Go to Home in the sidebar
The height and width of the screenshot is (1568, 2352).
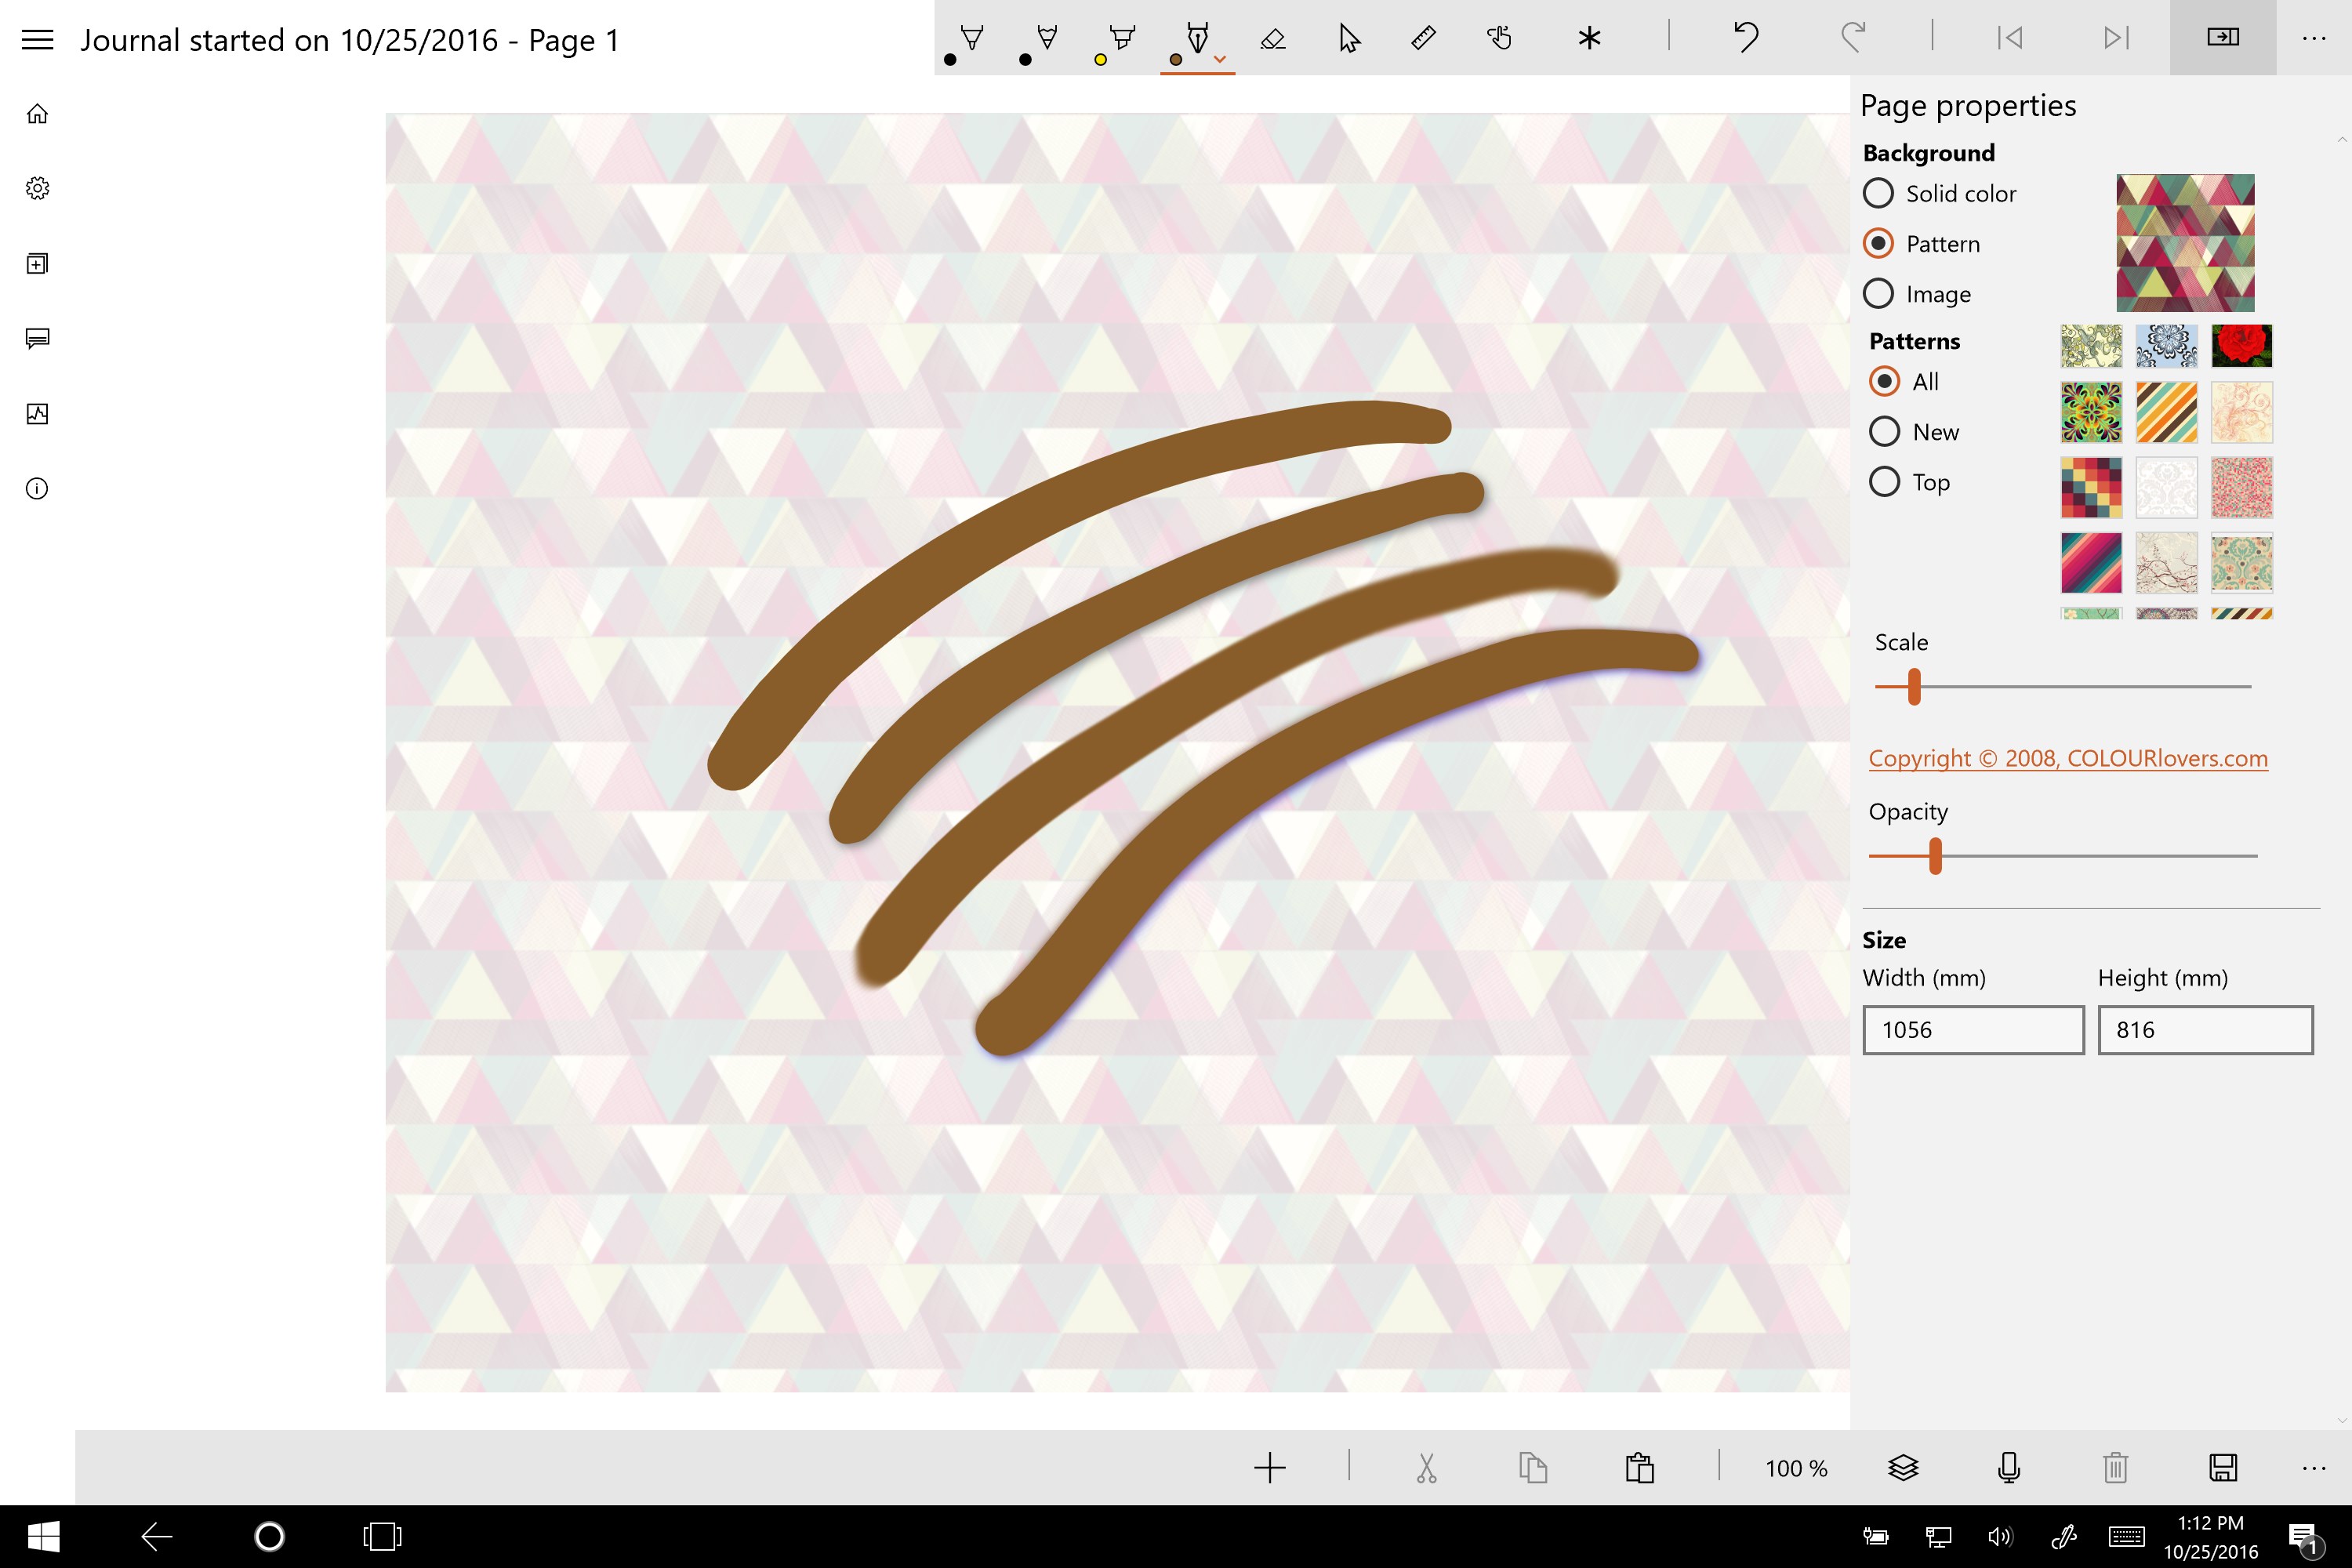tap(37, 114)
